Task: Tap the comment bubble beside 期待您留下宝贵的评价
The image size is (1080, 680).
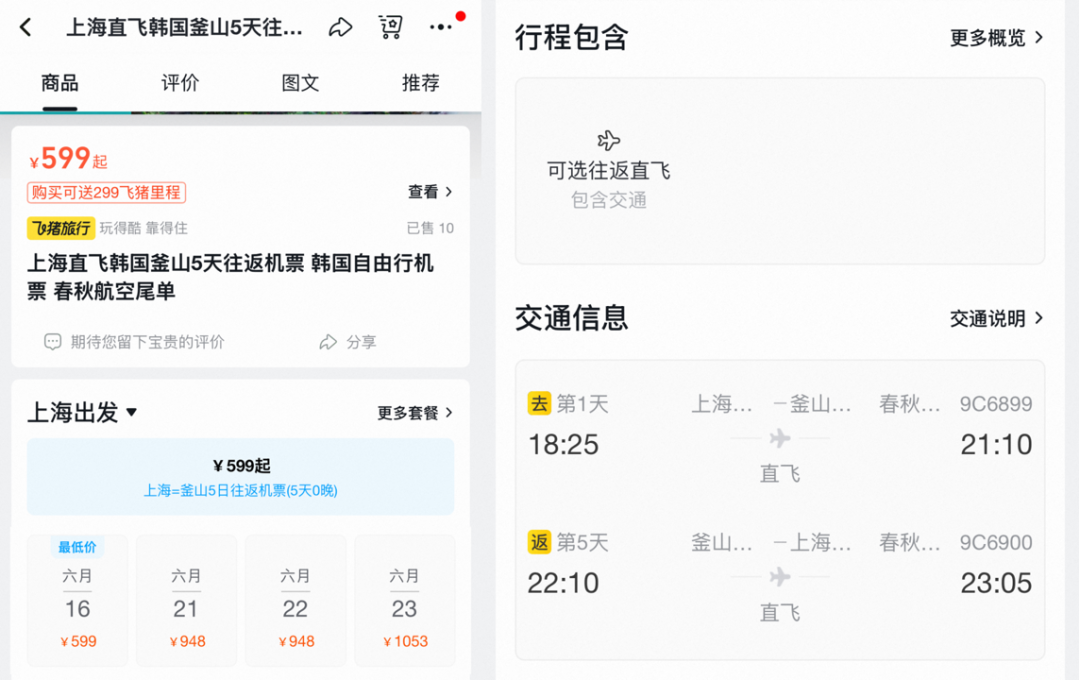Action: coord(50,341)
